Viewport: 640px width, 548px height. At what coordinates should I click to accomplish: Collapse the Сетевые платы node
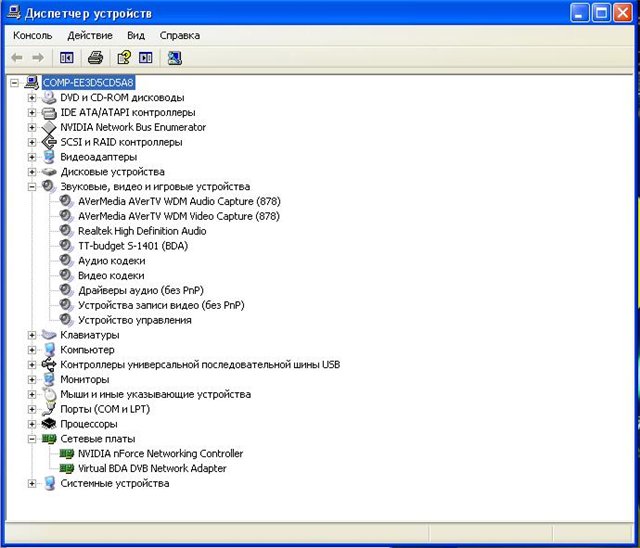coord(32,439)
